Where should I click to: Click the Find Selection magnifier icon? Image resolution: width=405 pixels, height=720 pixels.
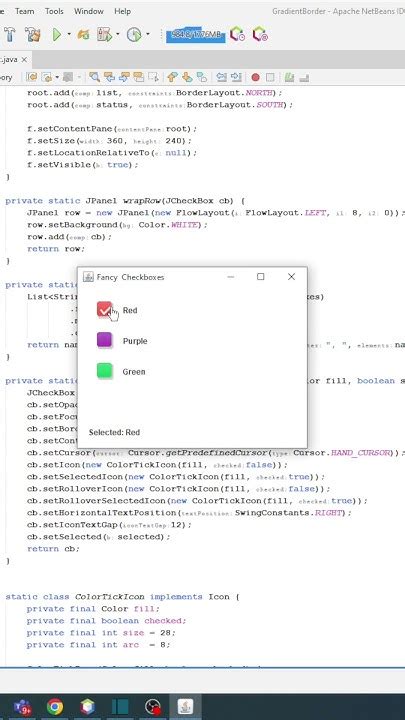(x=95, y=77)
